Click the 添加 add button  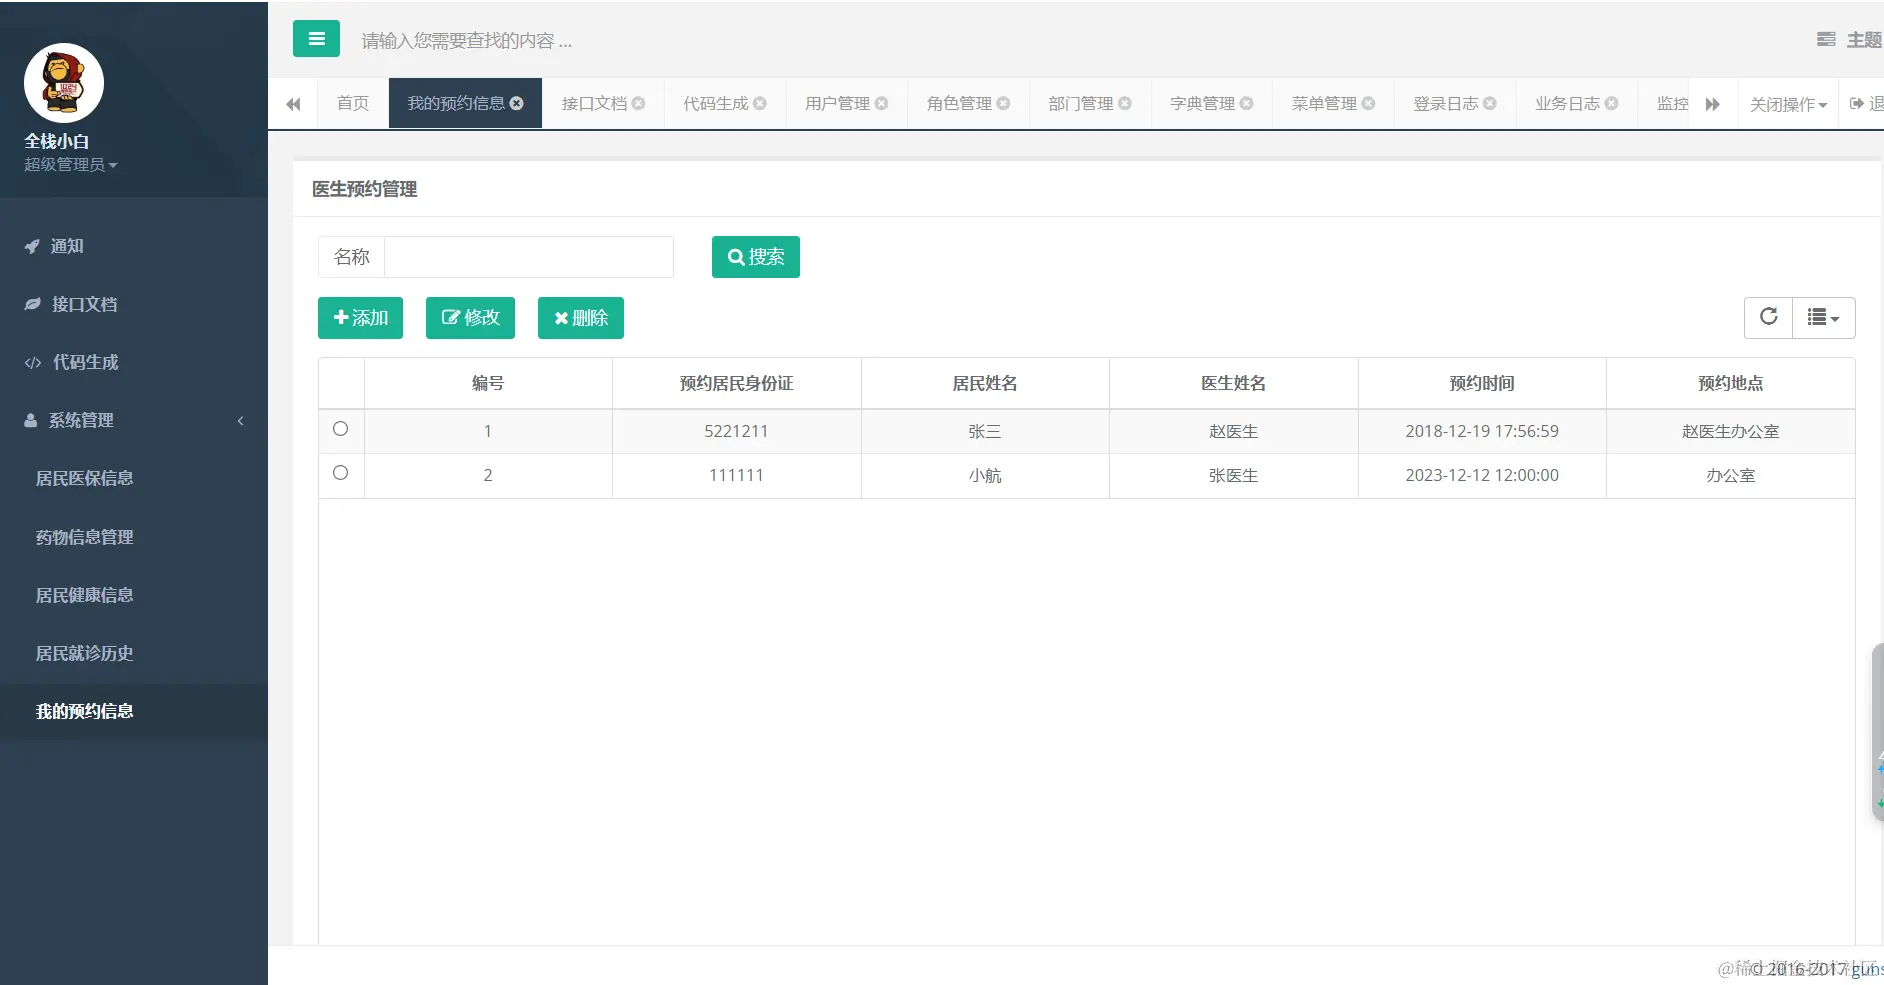click(x=360, y=318)
